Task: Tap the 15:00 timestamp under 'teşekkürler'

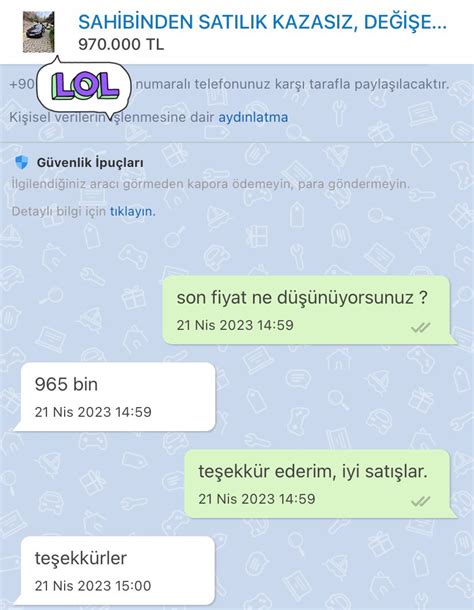Action: (93, 585)
